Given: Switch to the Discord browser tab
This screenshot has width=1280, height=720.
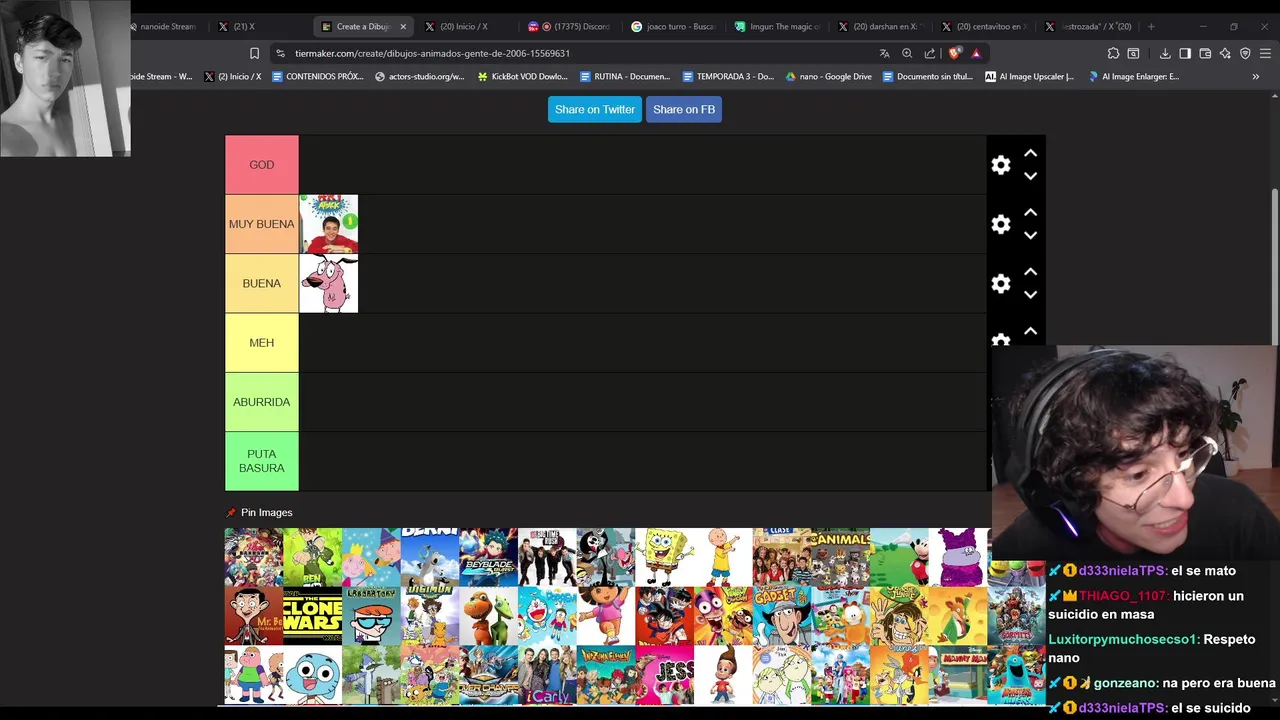Looking at the screenshot, I should click(x=568, y=26).
